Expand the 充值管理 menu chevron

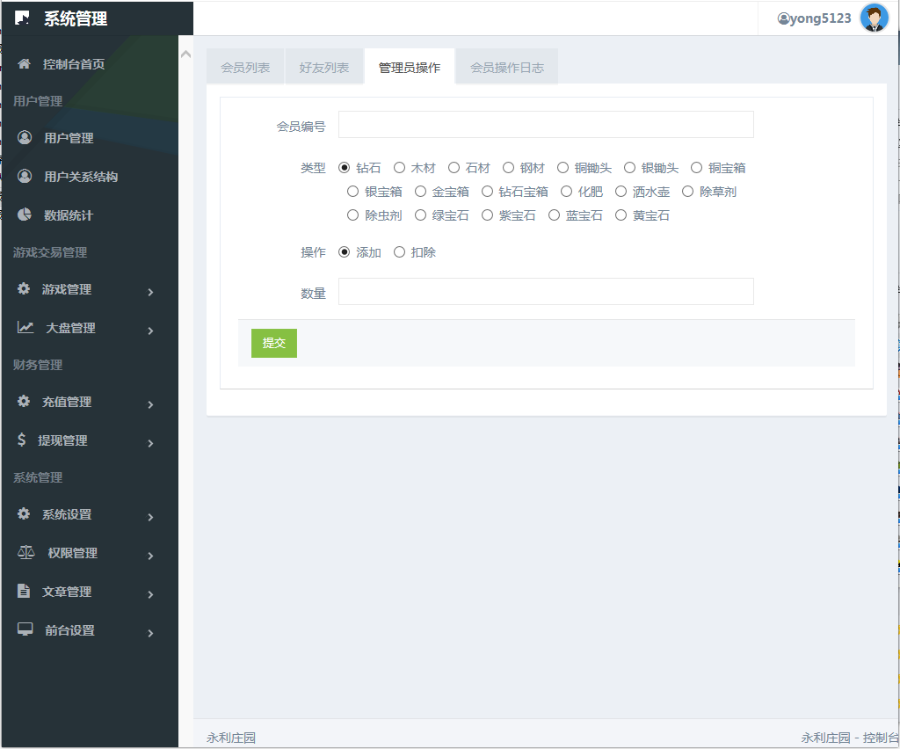coord(150,404)
